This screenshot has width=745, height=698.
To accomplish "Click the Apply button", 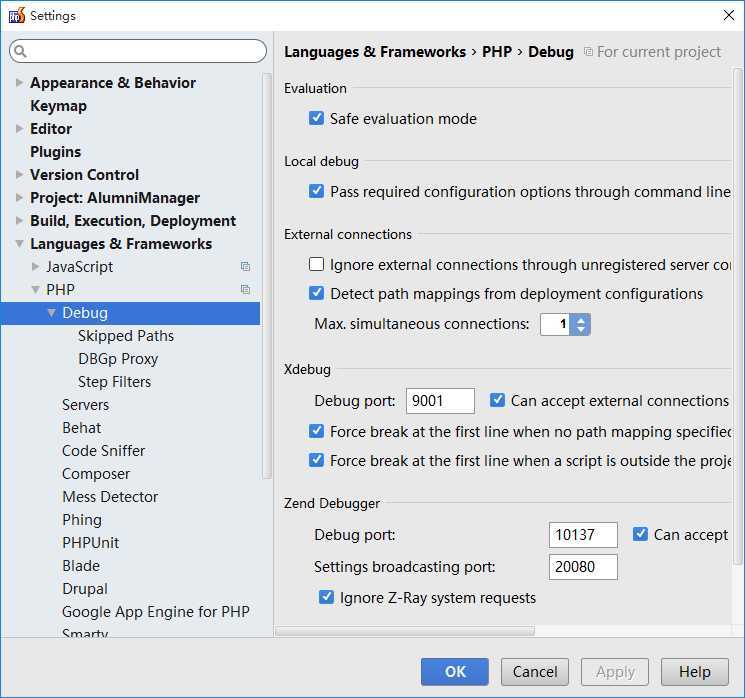I will point(615,671).
